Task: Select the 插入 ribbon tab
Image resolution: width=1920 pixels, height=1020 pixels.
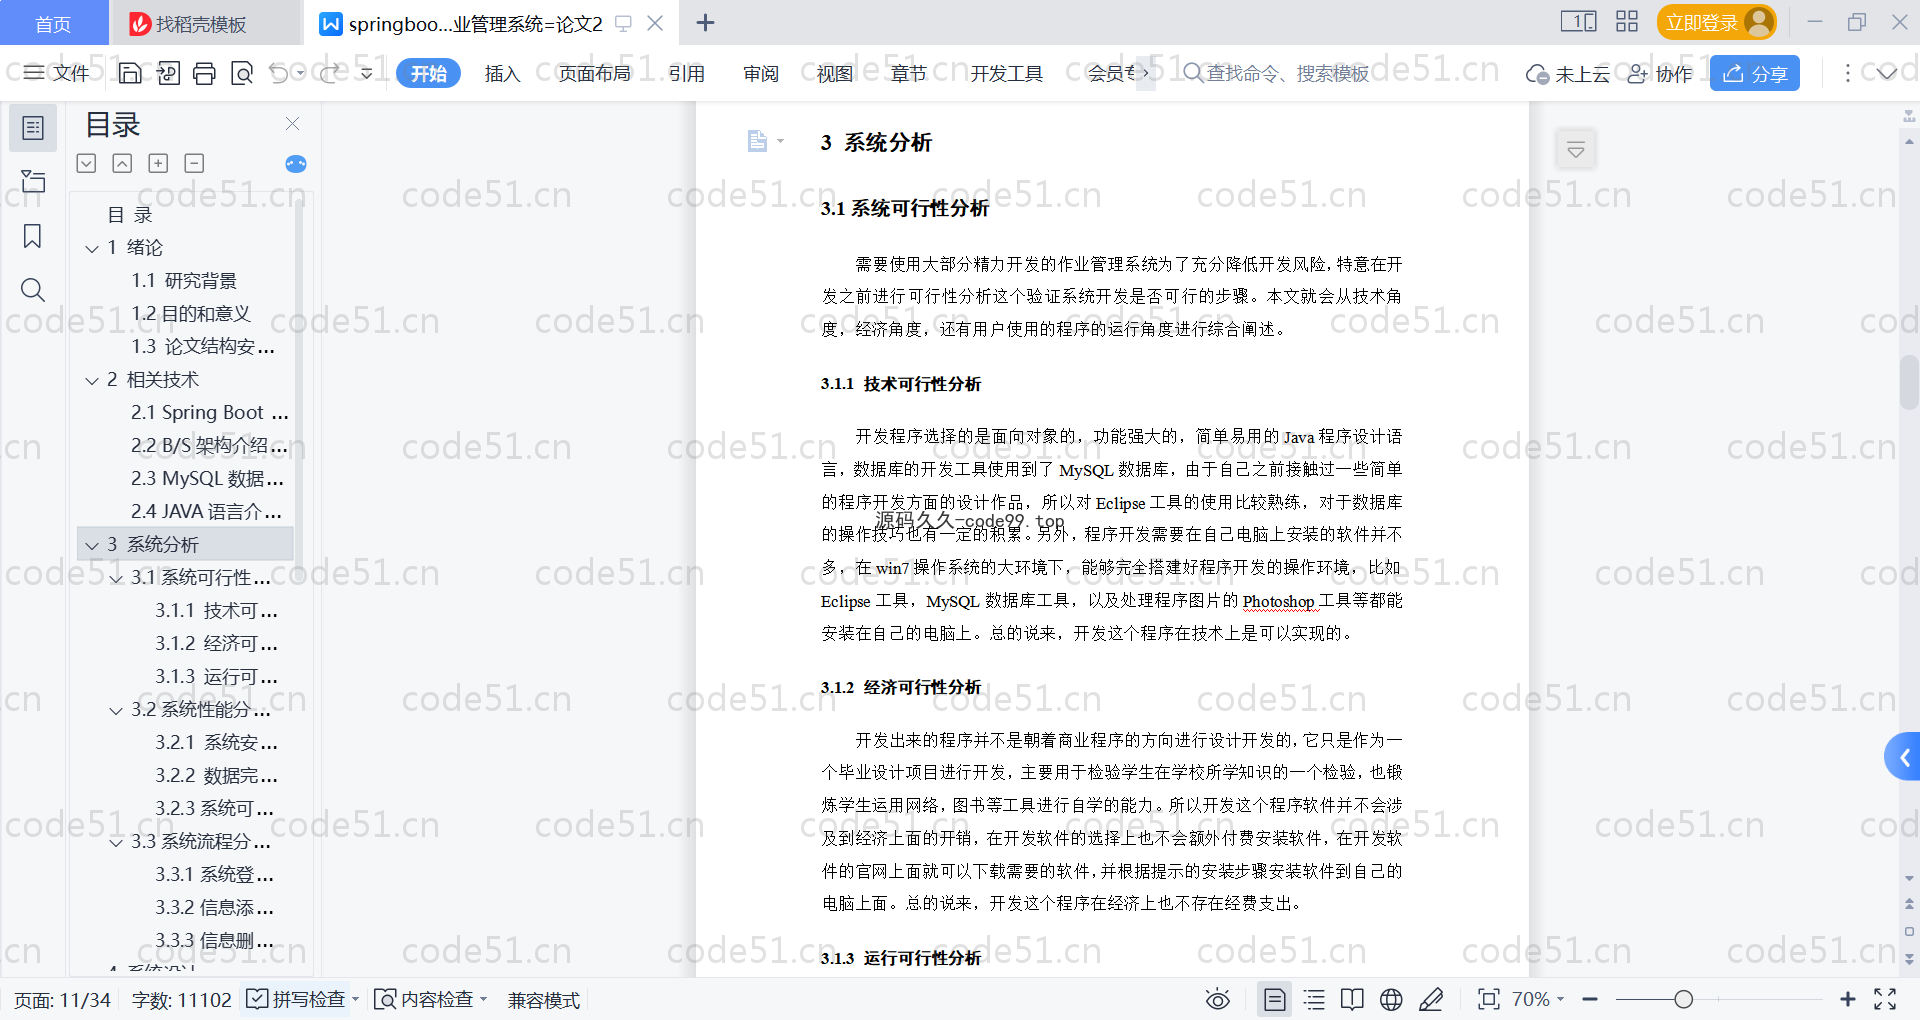Action: (502, 73)
